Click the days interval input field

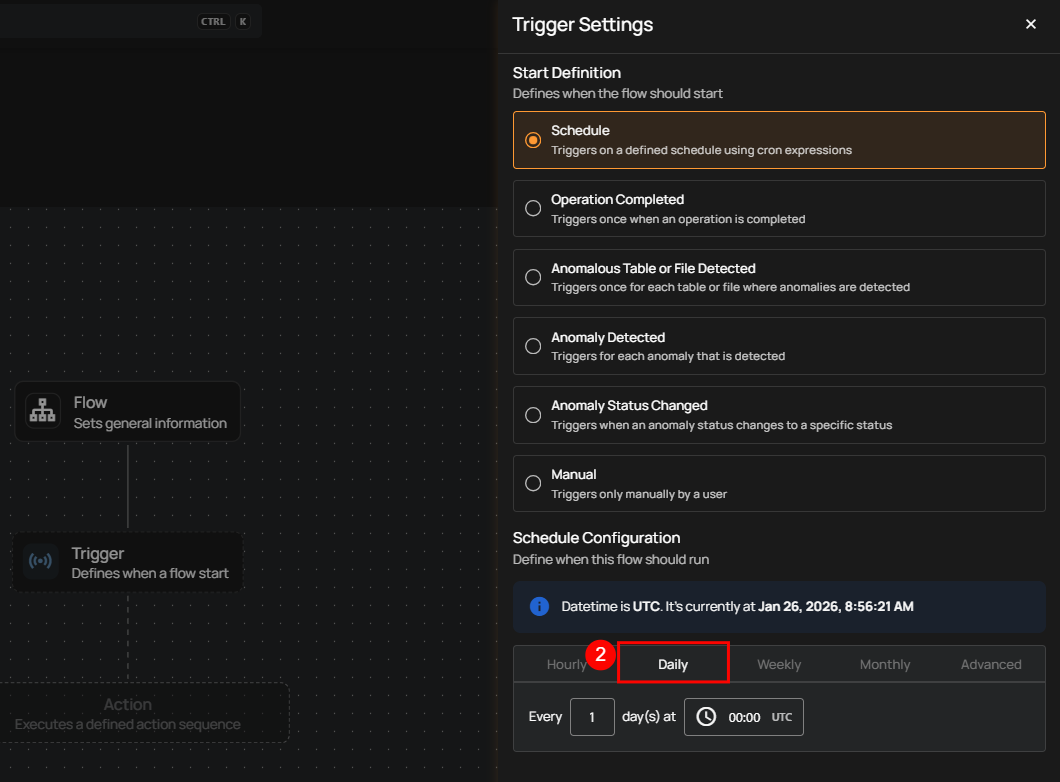[592, 717]
